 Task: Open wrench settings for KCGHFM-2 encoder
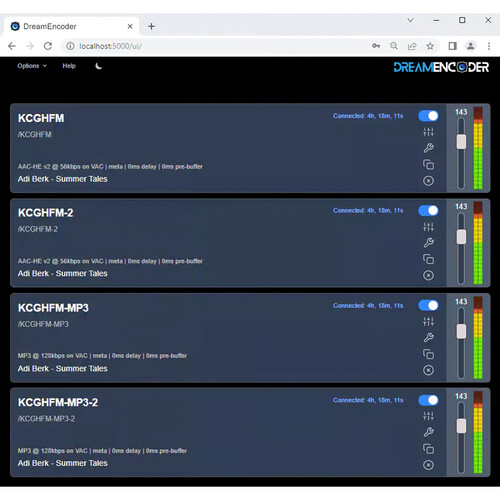coord(428,243)
